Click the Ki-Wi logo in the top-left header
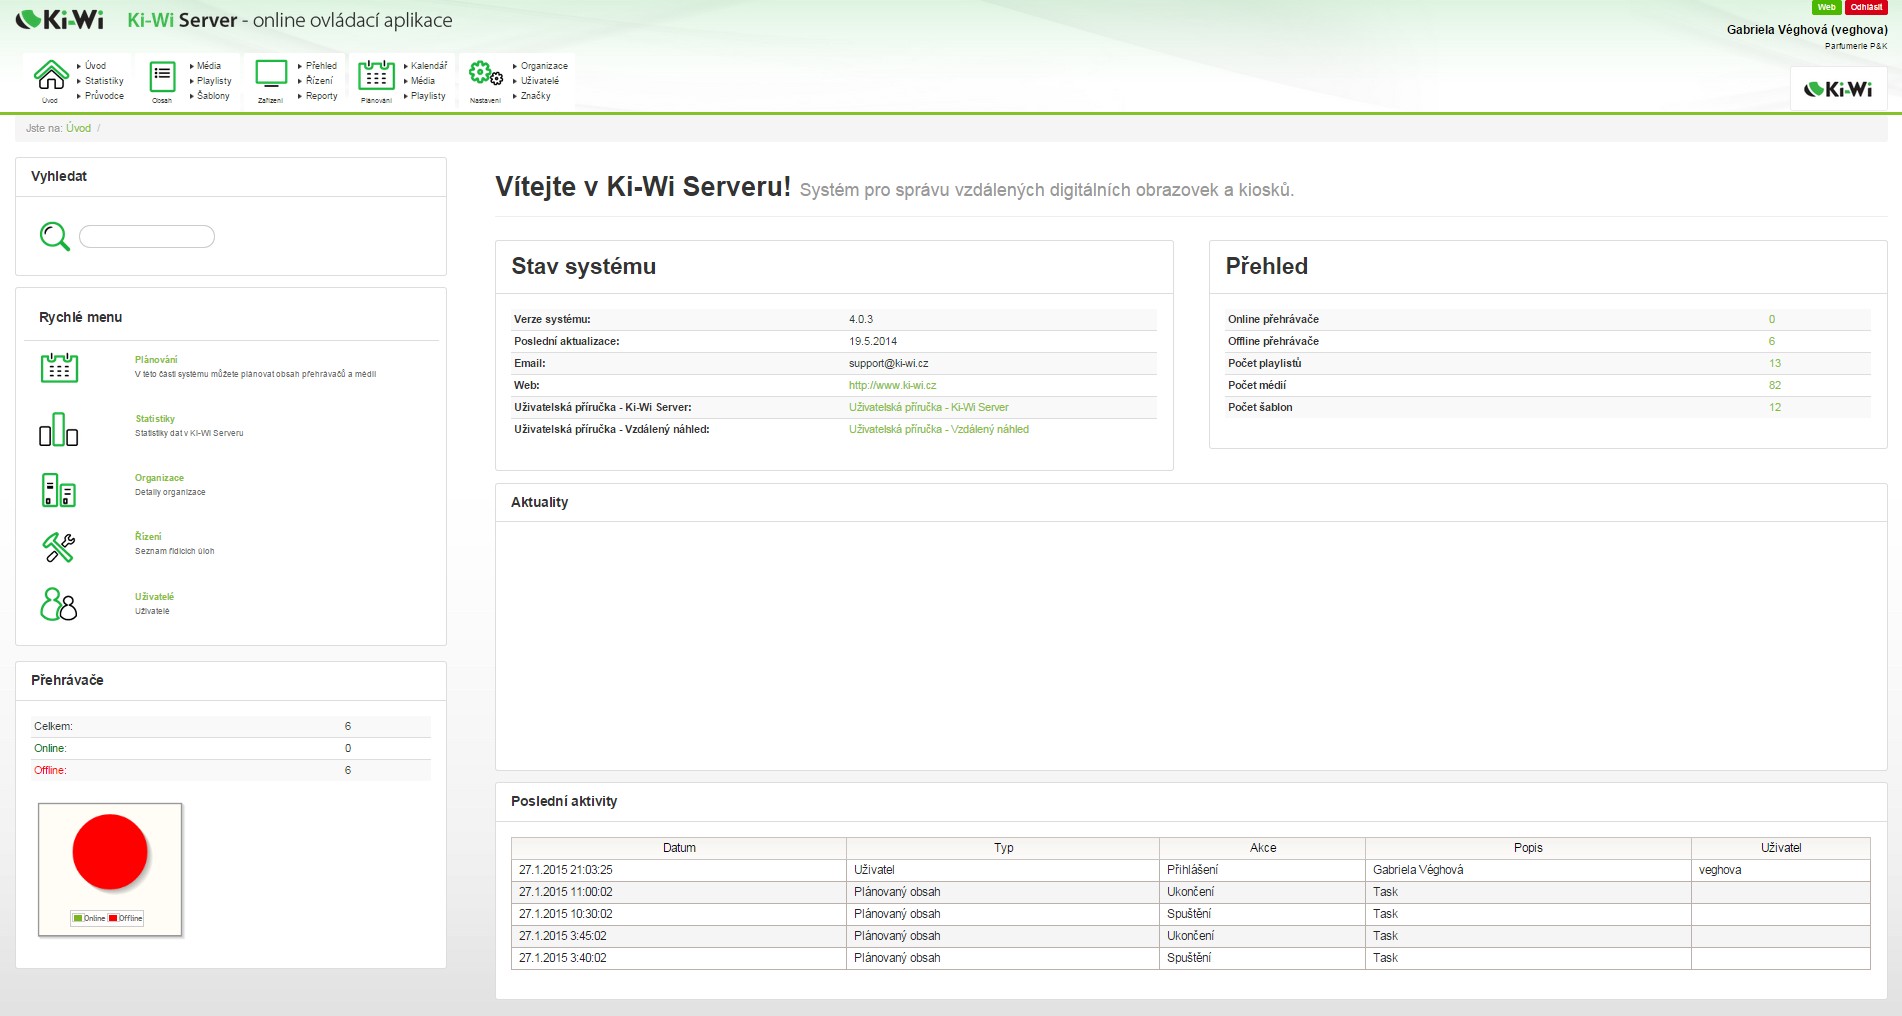Screen dimensions: 1902x1016 (x=60, y=20)
